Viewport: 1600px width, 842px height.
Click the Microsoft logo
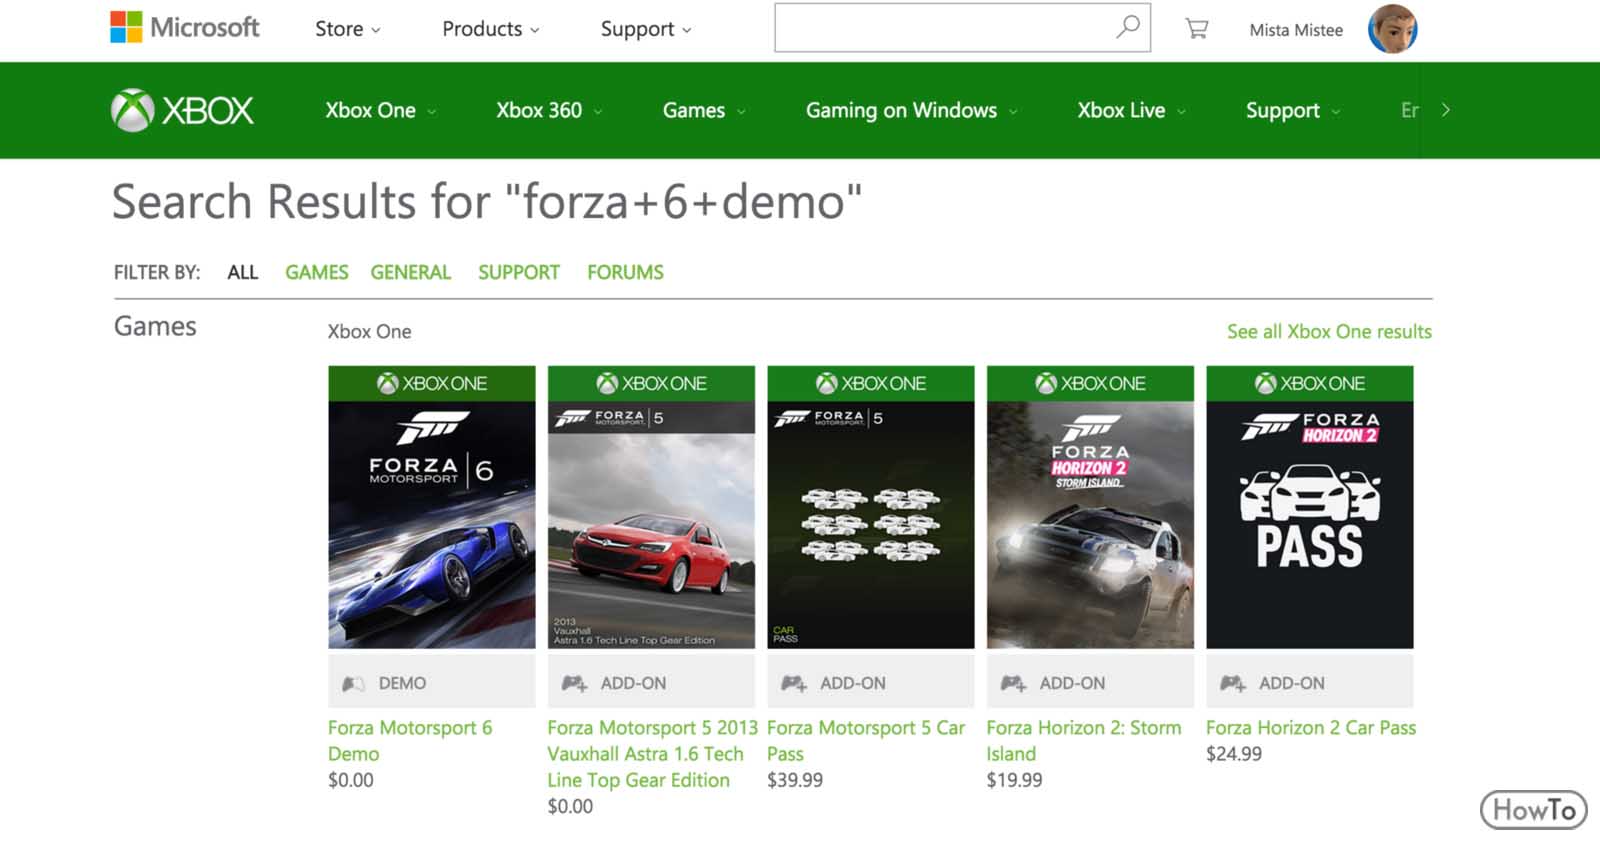tap(184, 28)
